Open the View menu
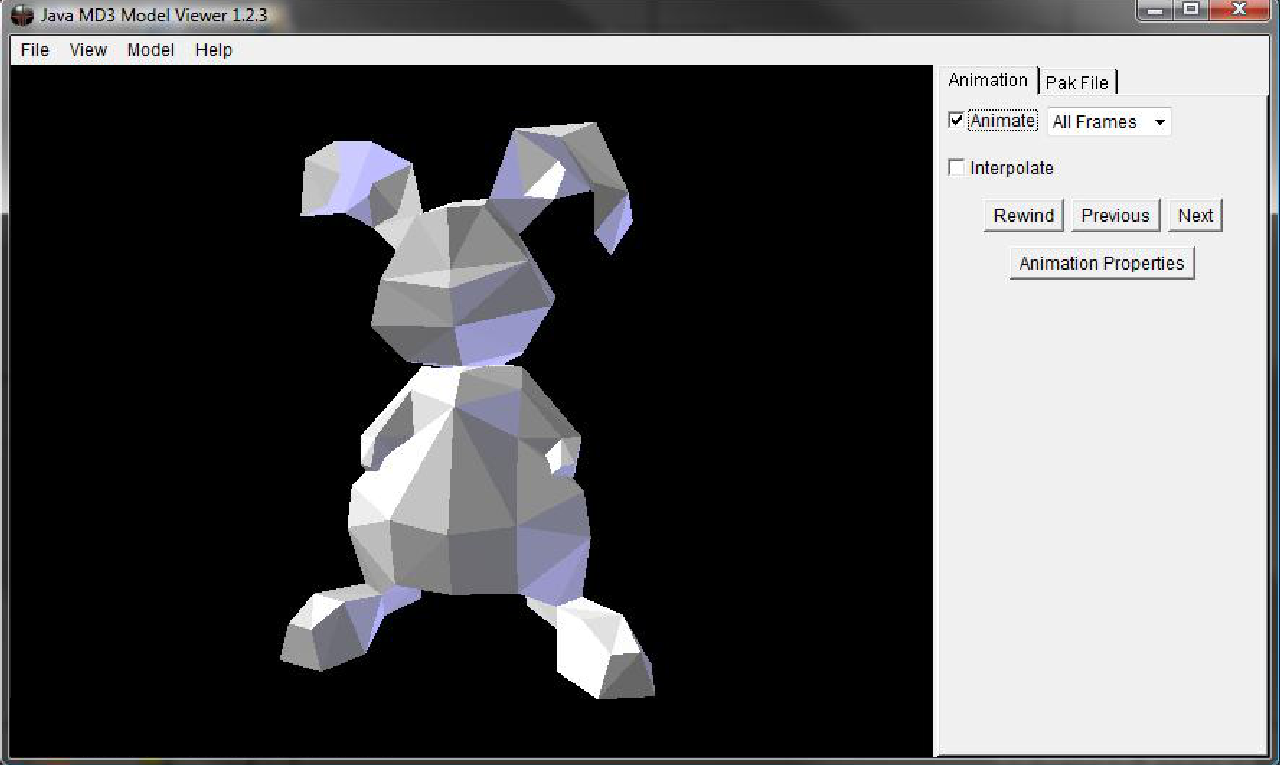This screenshot has height=765, width=1280. coord(88,50)
